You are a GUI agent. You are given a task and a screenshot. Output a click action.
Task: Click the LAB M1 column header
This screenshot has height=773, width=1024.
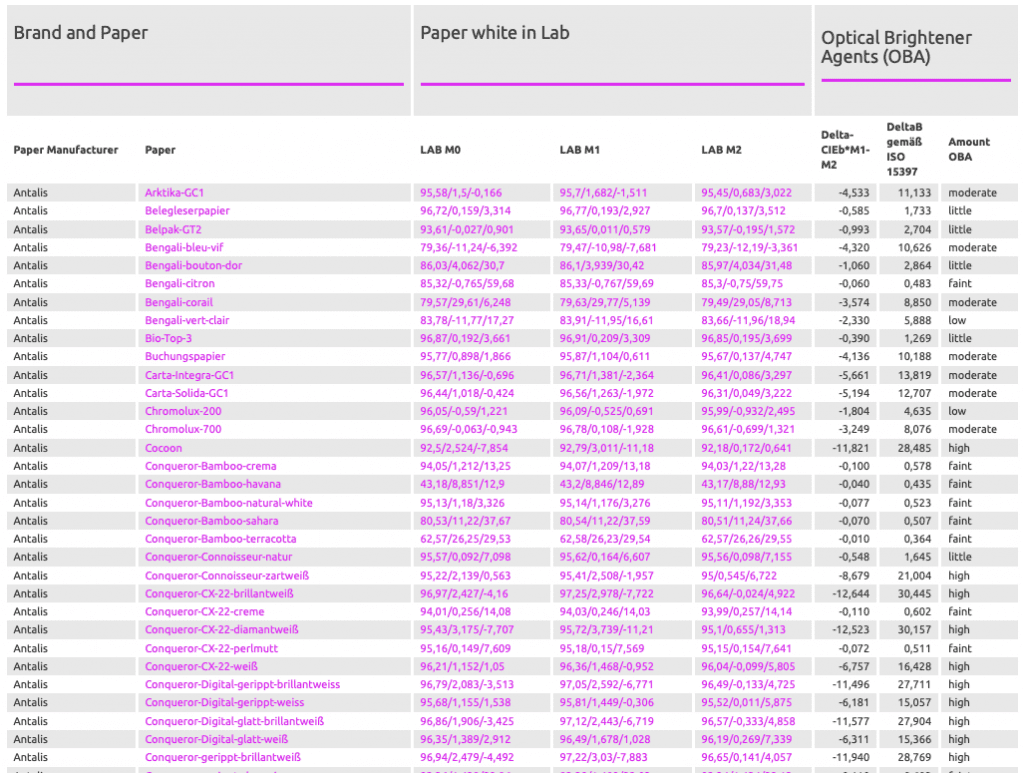pos(579,150)
